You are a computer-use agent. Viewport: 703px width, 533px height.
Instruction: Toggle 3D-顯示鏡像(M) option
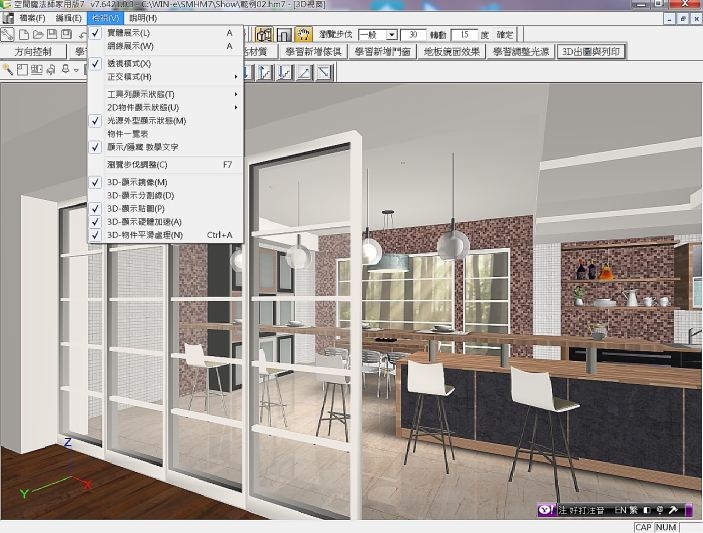click(x=166, y=182)
